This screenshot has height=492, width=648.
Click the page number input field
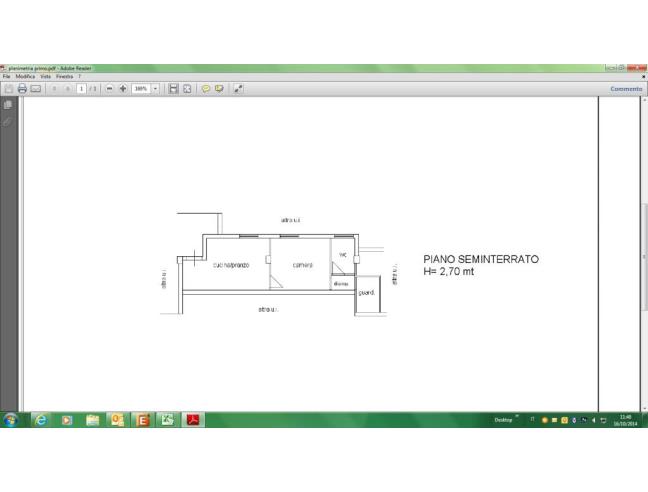click(81, 88)
